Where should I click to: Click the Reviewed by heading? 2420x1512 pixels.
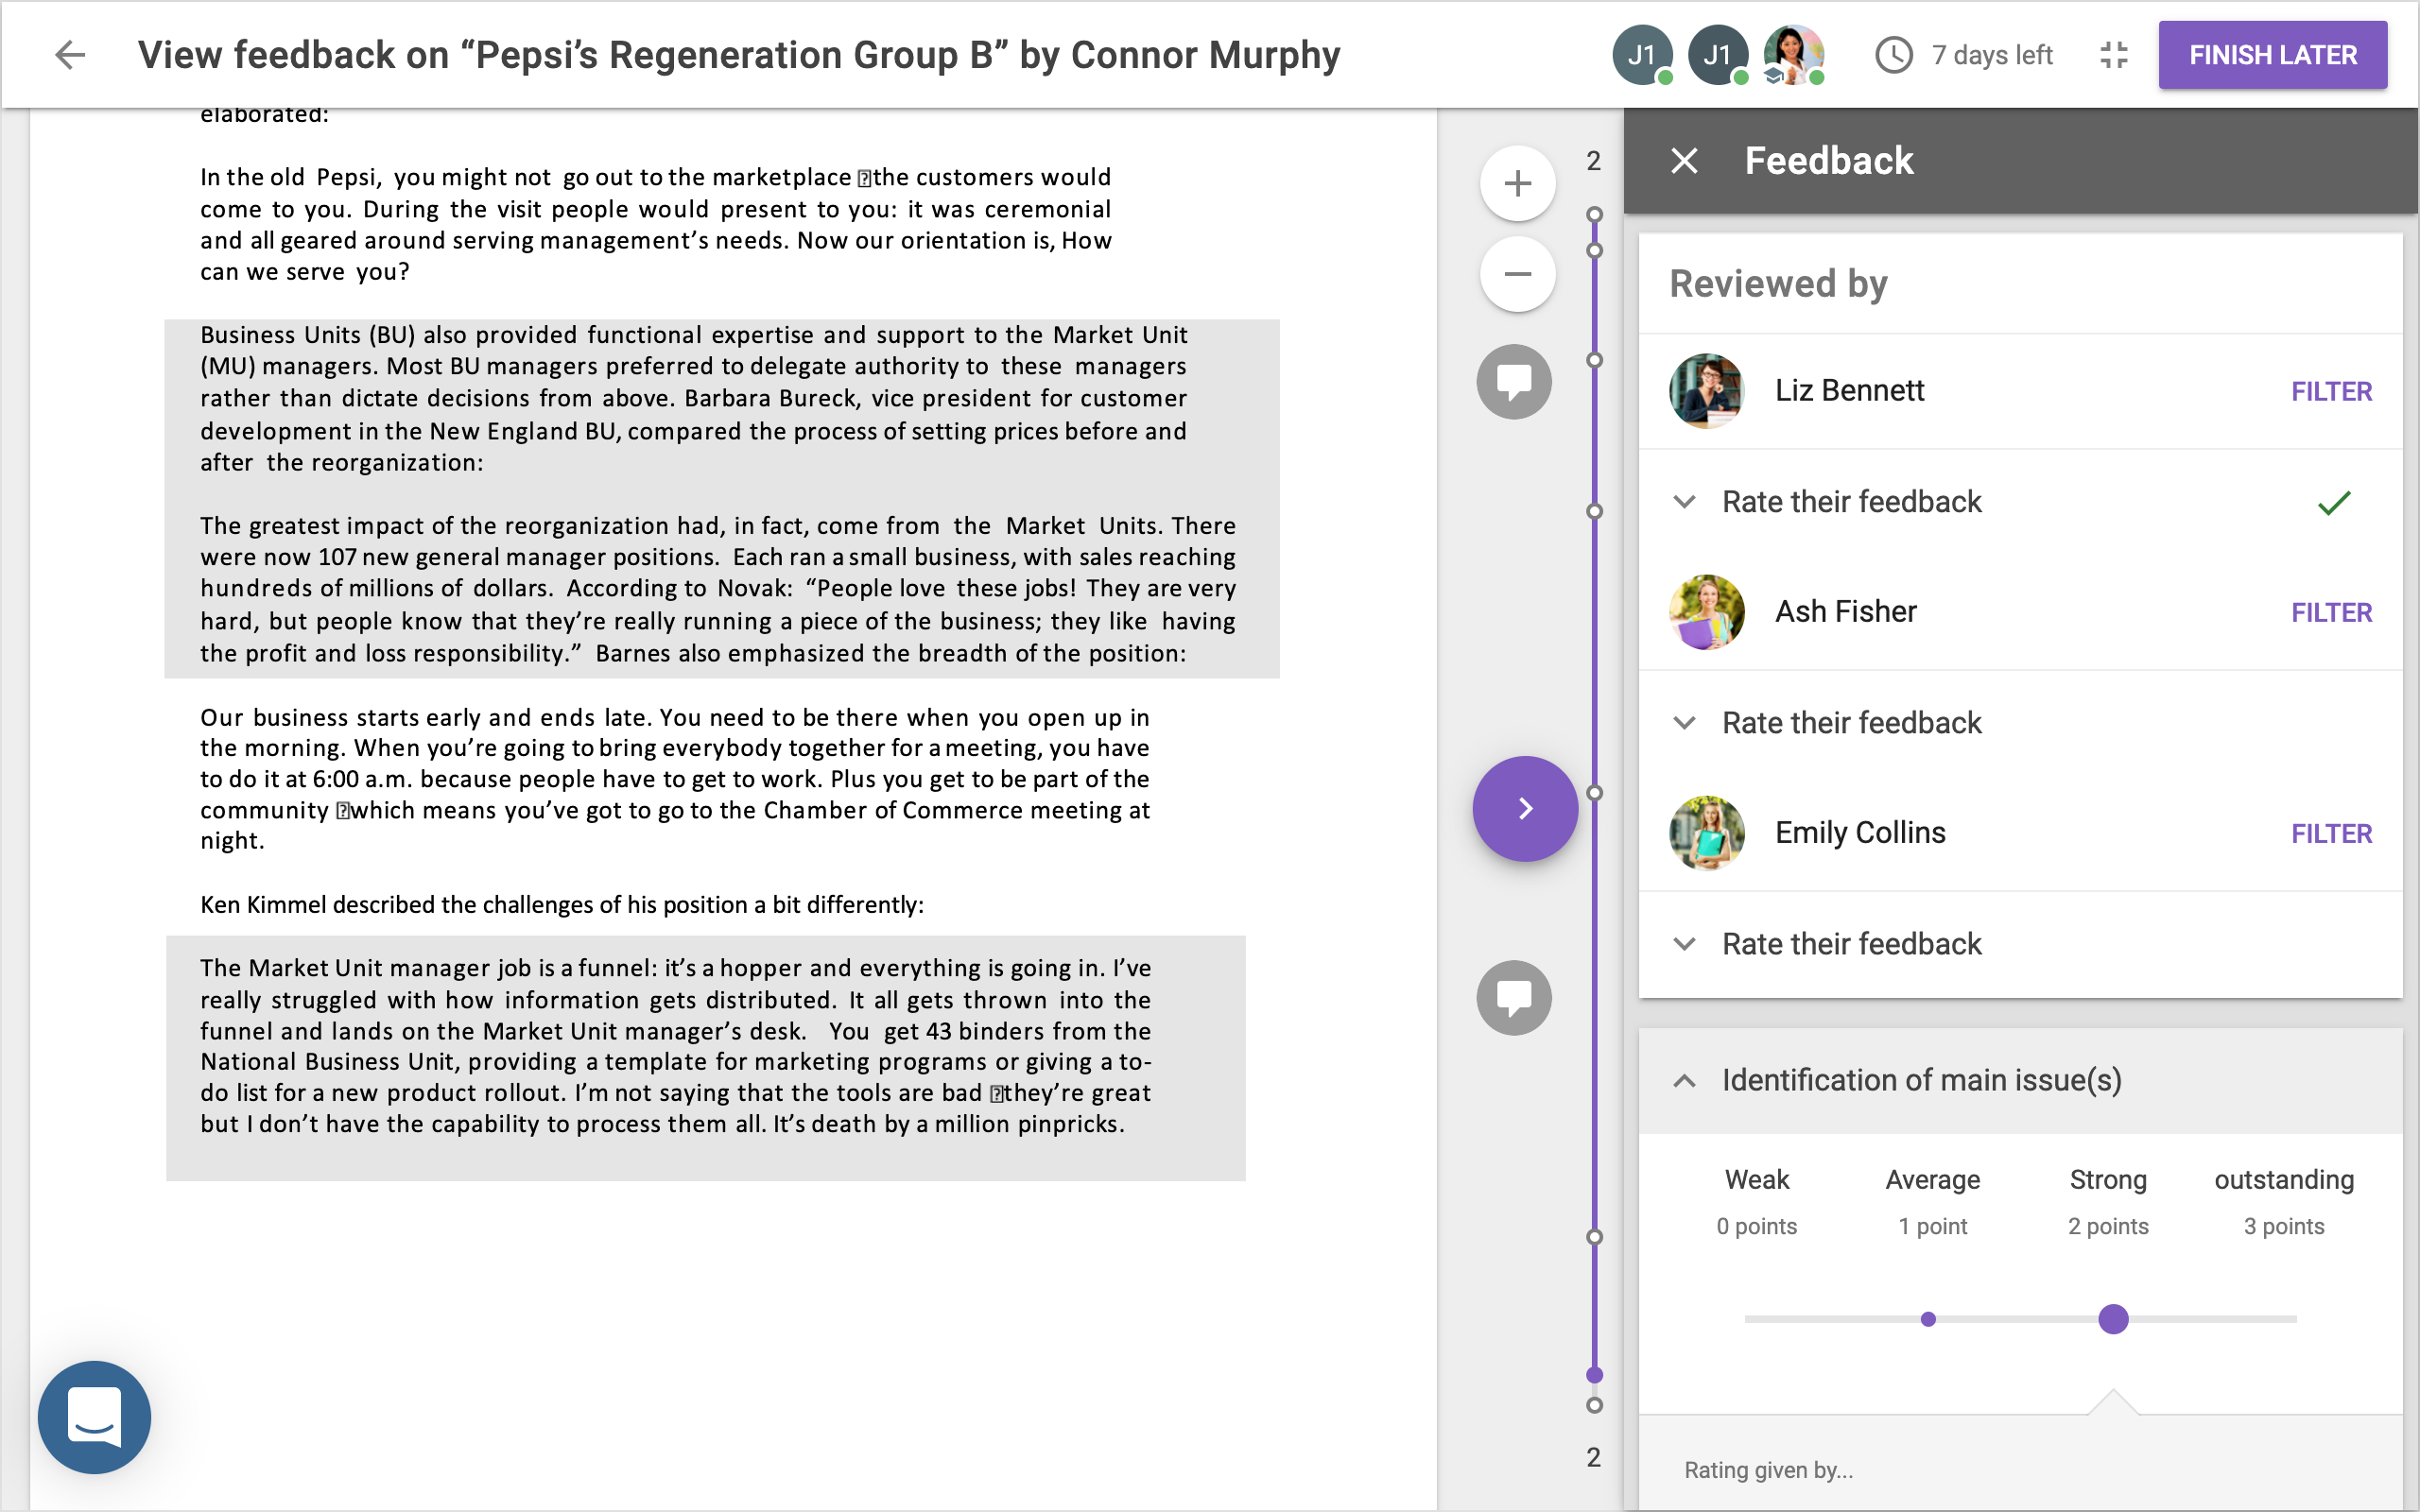[1778, 284]
